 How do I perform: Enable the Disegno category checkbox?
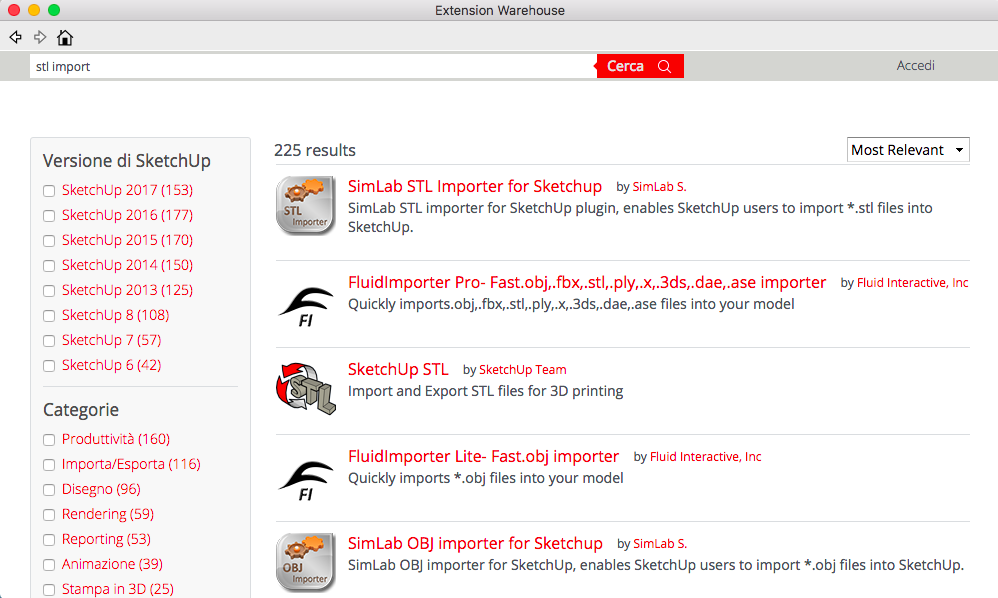(49, 490)
